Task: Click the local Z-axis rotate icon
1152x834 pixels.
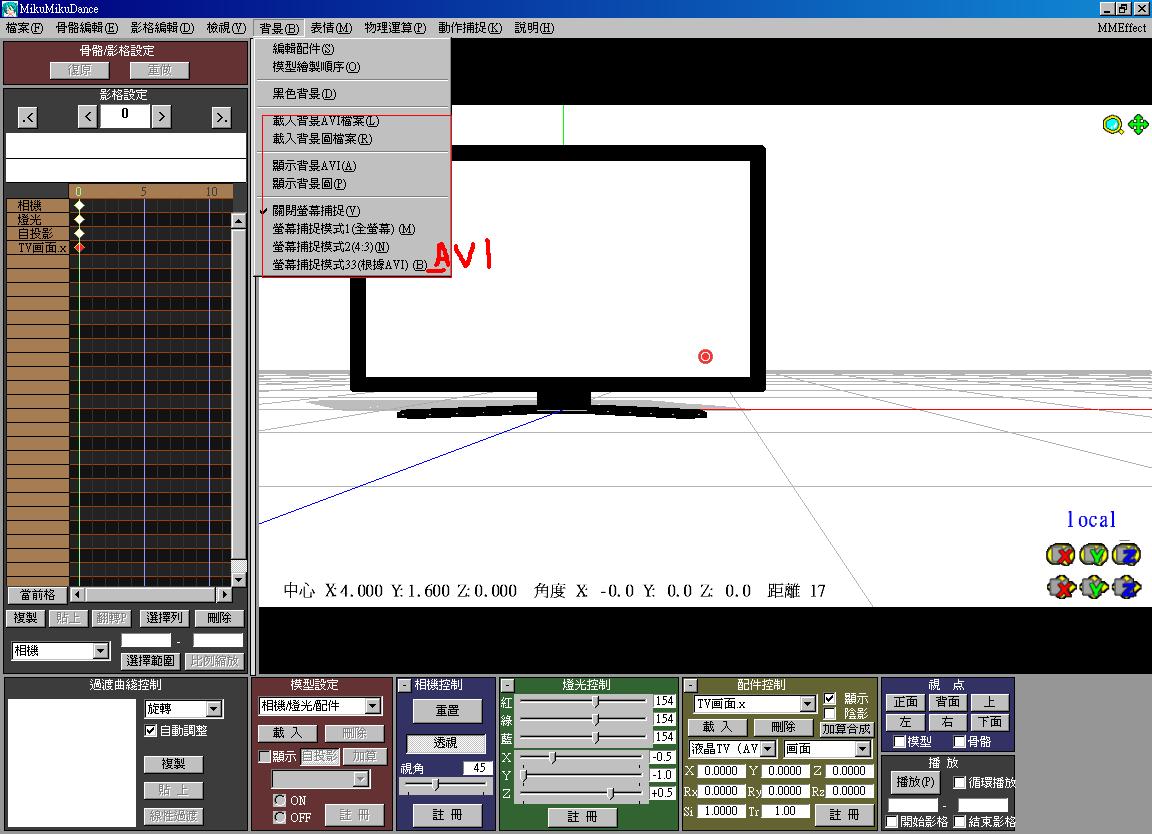Action: [x=1126, y=554]
